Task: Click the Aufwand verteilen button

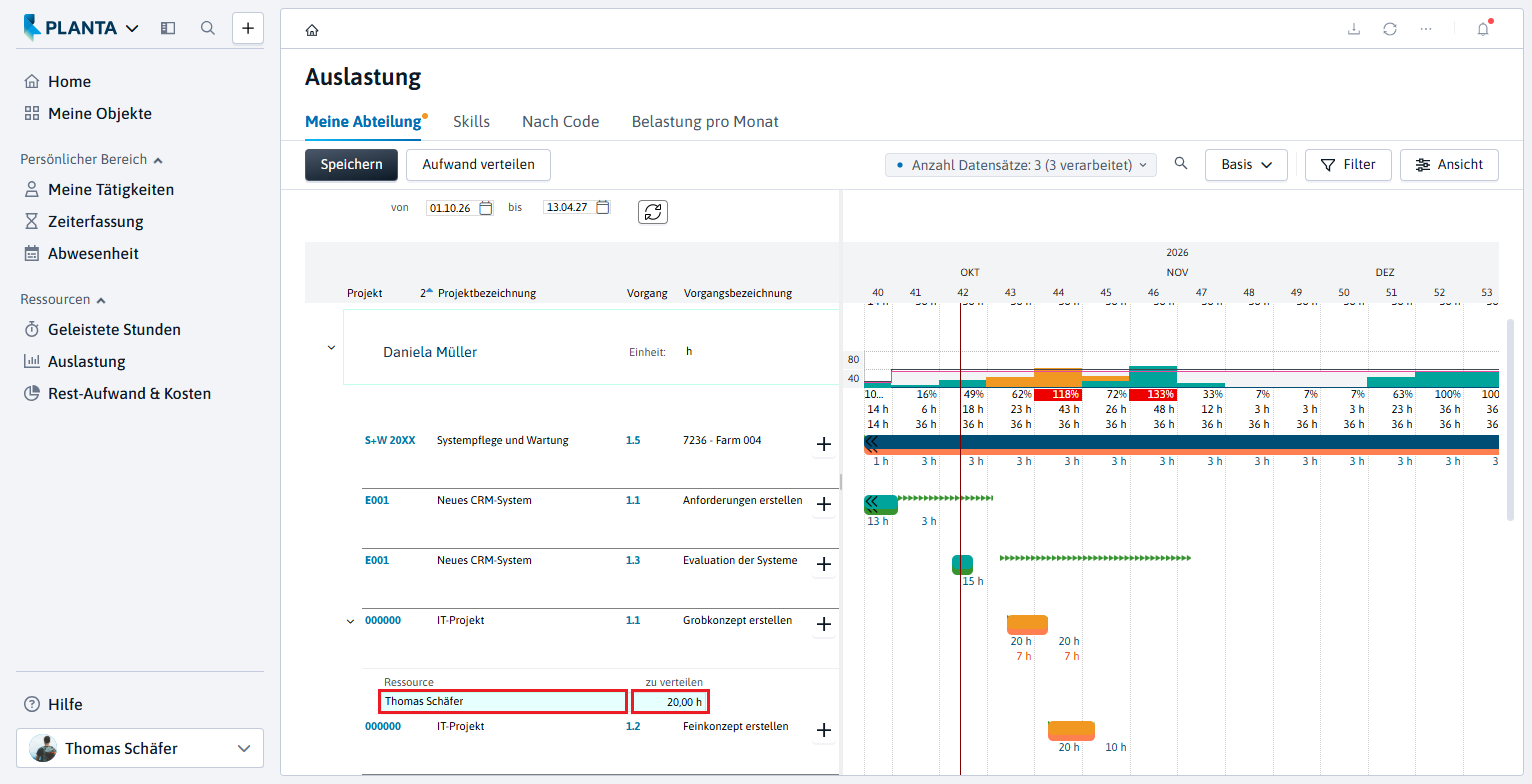Action: (x=478, y=165)
